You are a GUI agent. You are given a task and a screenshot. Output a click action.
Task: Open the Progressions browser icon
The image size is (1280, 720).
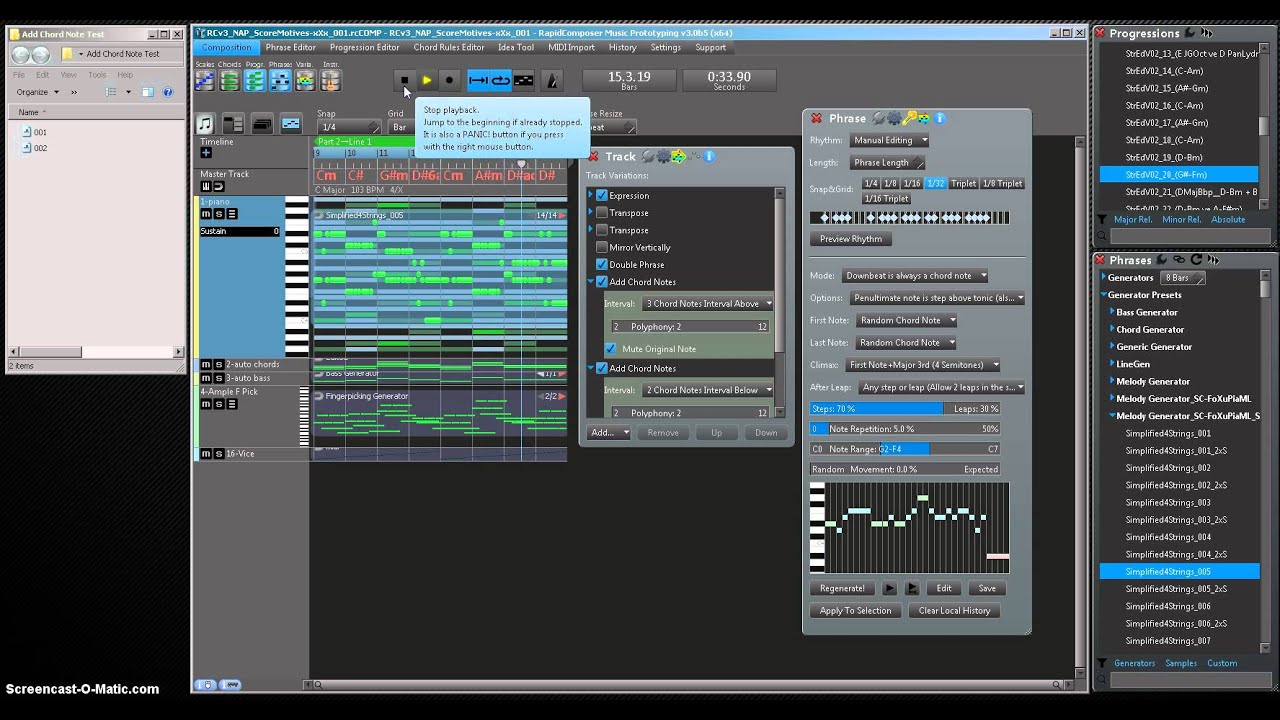coord(255,80)
